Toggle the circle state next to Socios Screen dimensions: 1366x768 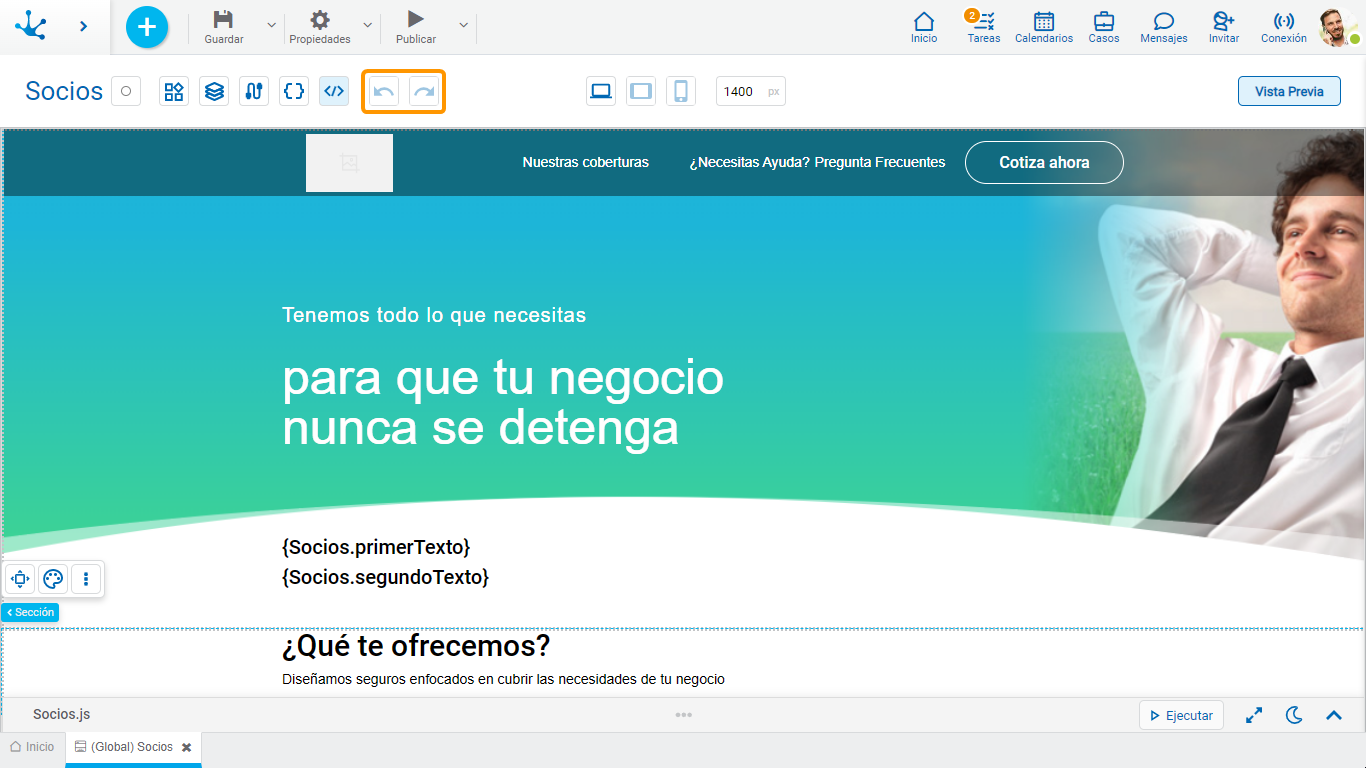(x=126, y=91)
